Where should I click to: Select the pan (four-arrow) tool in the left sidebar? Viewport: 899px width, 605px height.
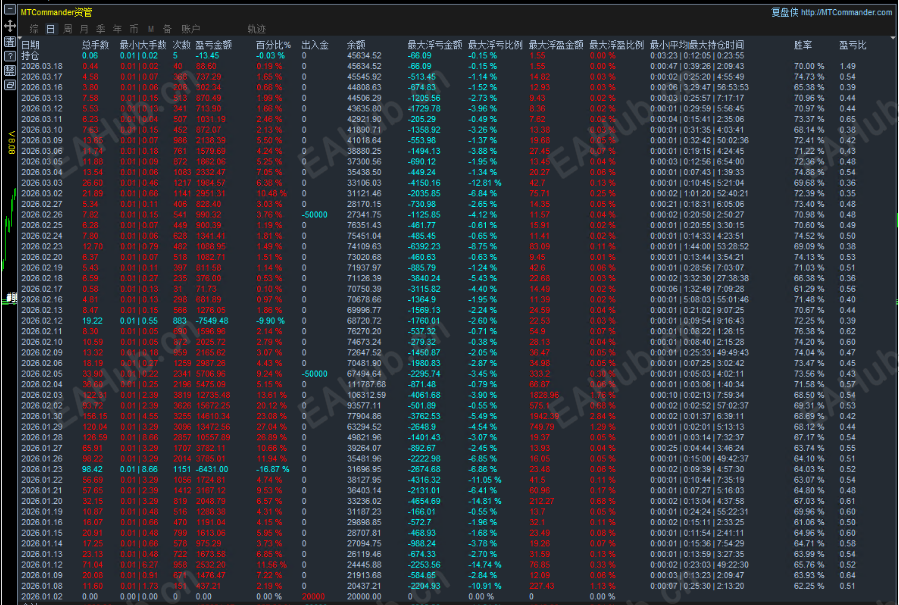tap(8, 25)
